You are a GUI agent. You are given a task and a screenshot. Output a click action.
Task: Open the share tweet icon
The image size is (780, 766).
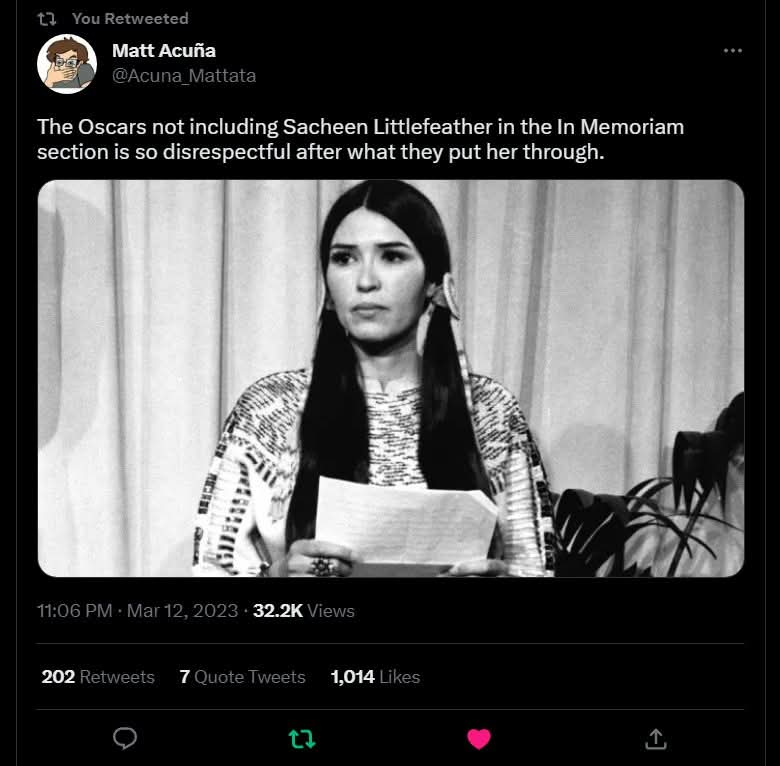click(656, 739)
